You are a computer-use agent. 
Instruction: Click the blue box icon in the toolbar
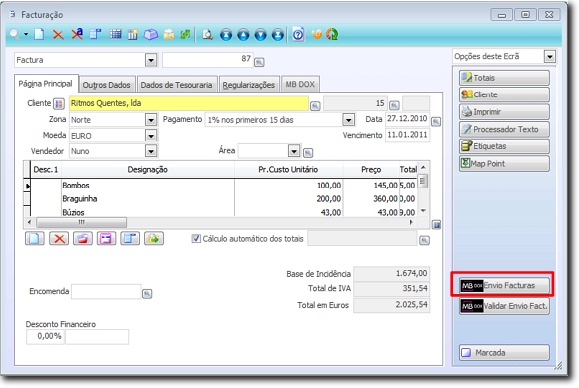pos(151,35)
